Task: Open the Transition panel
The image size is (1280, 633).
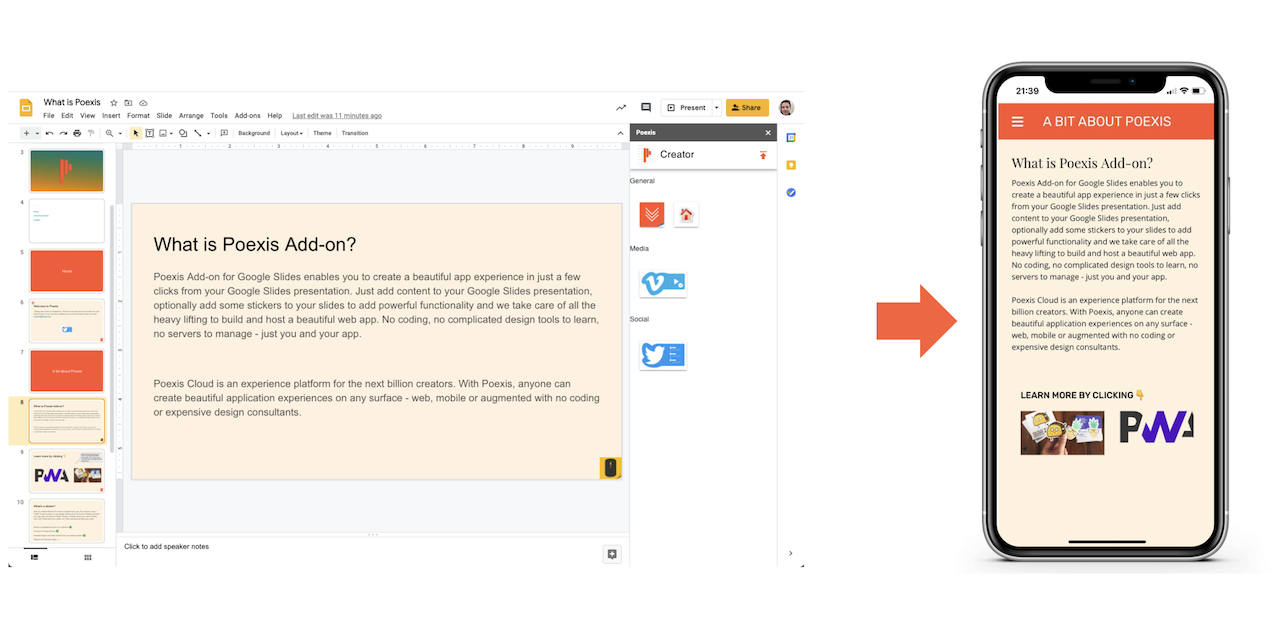Action: [x=355, y=133]
